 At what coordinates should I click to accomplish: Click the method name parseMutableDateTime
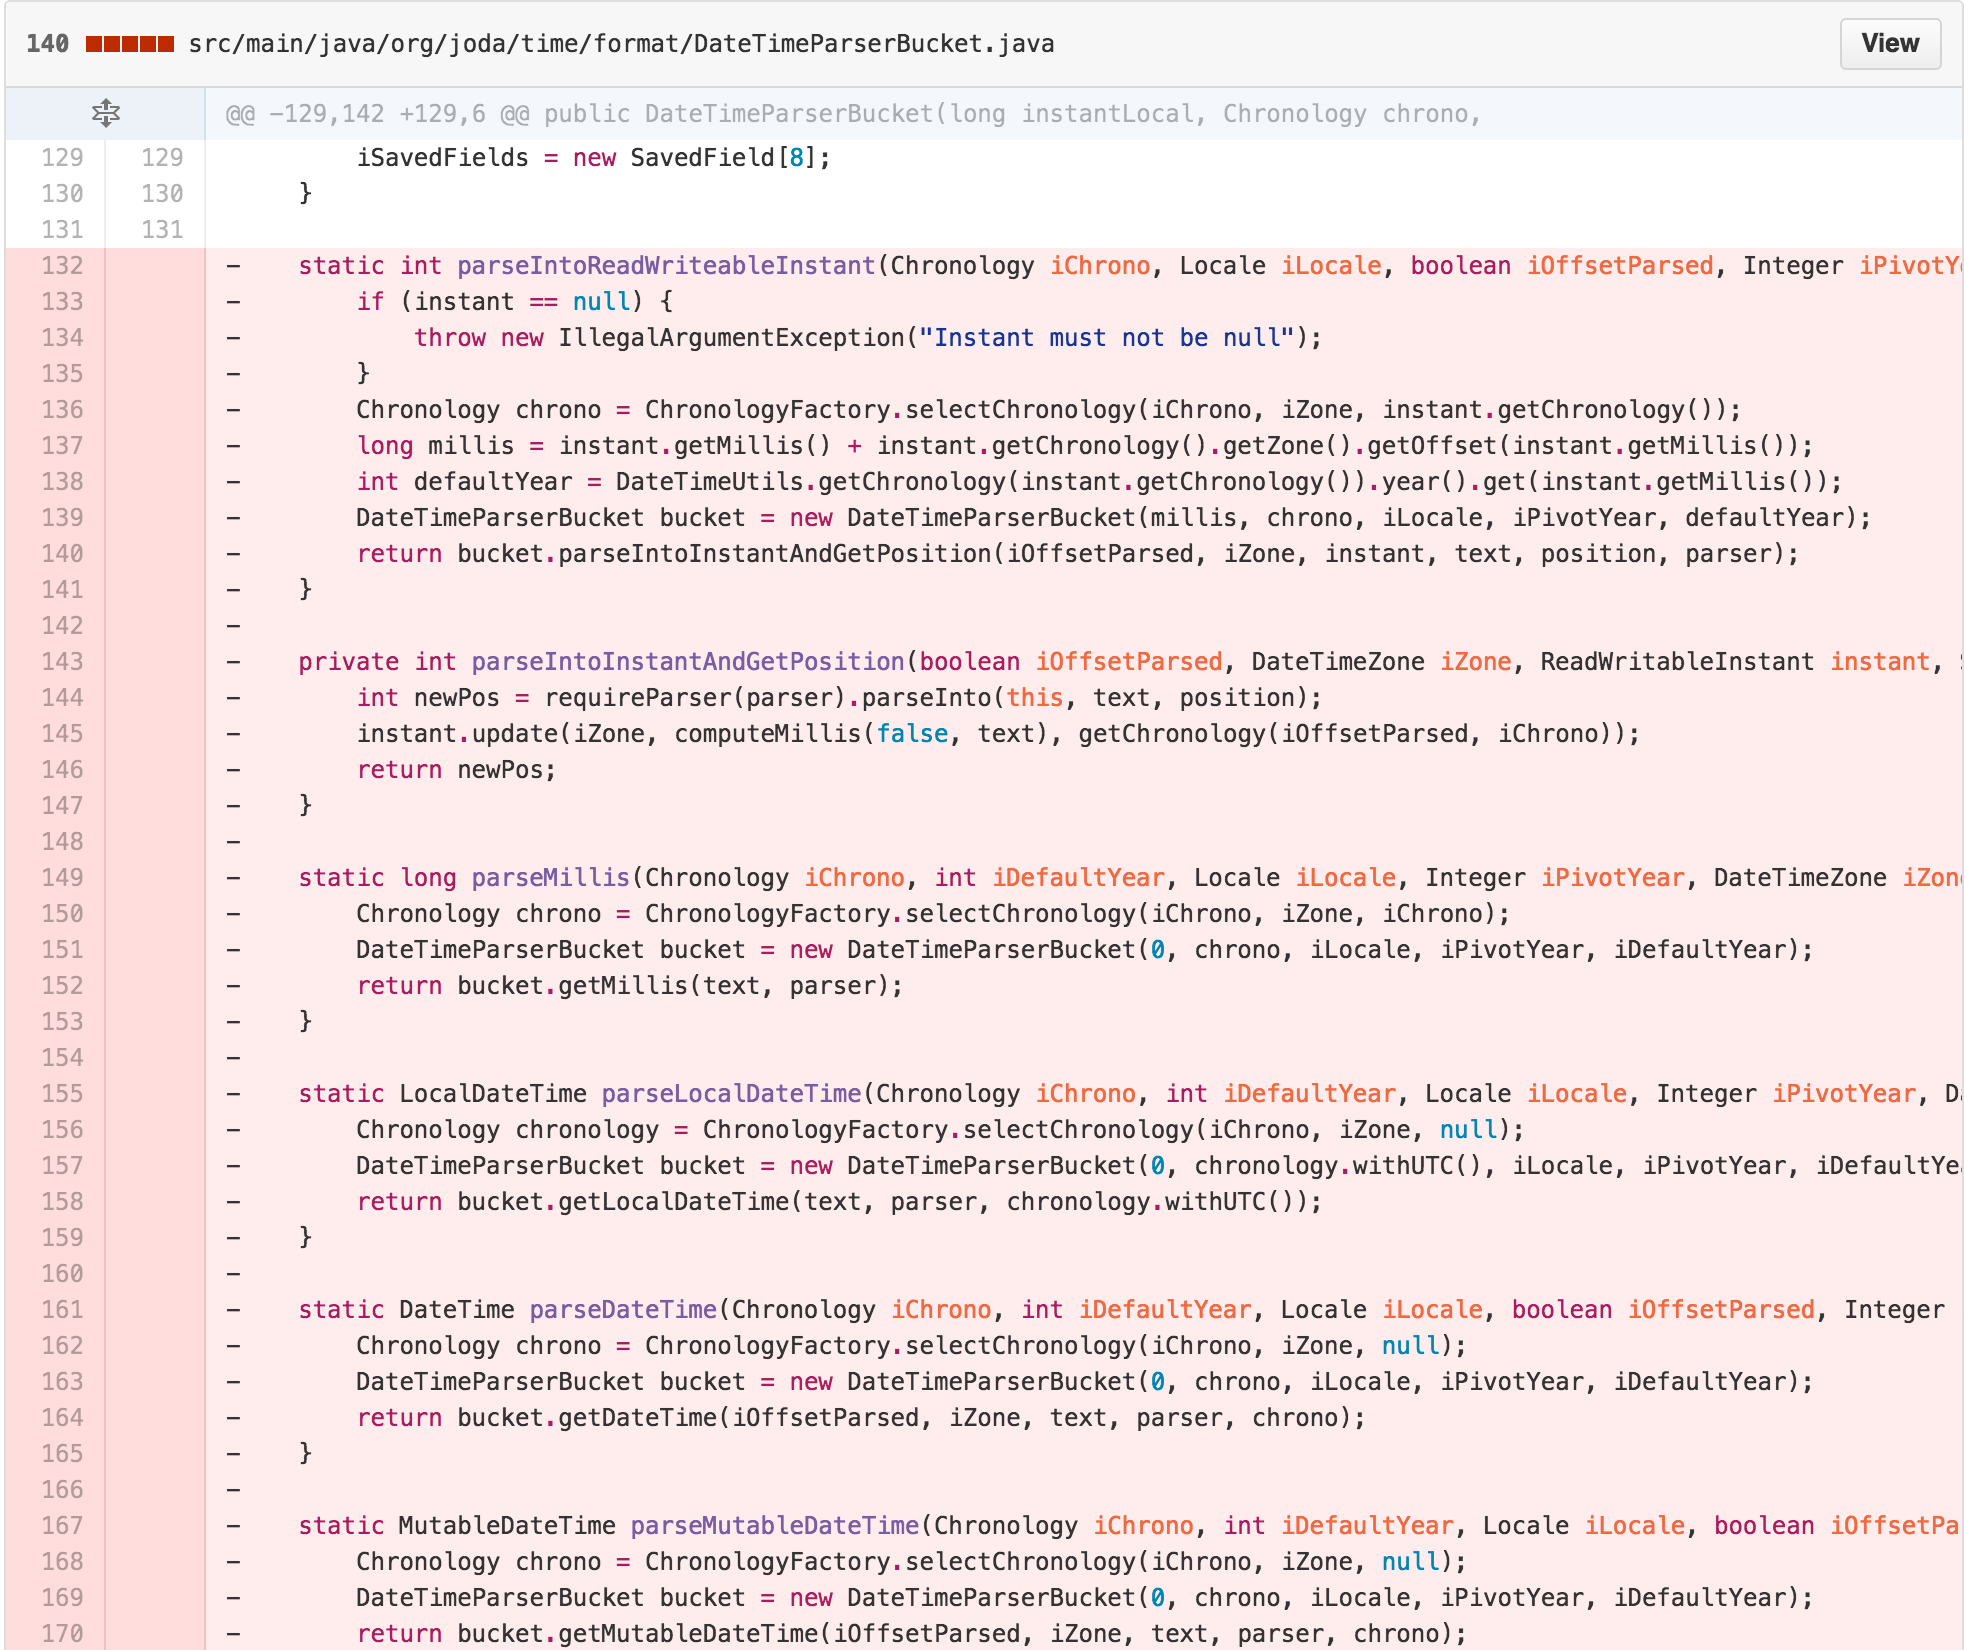775,1526
